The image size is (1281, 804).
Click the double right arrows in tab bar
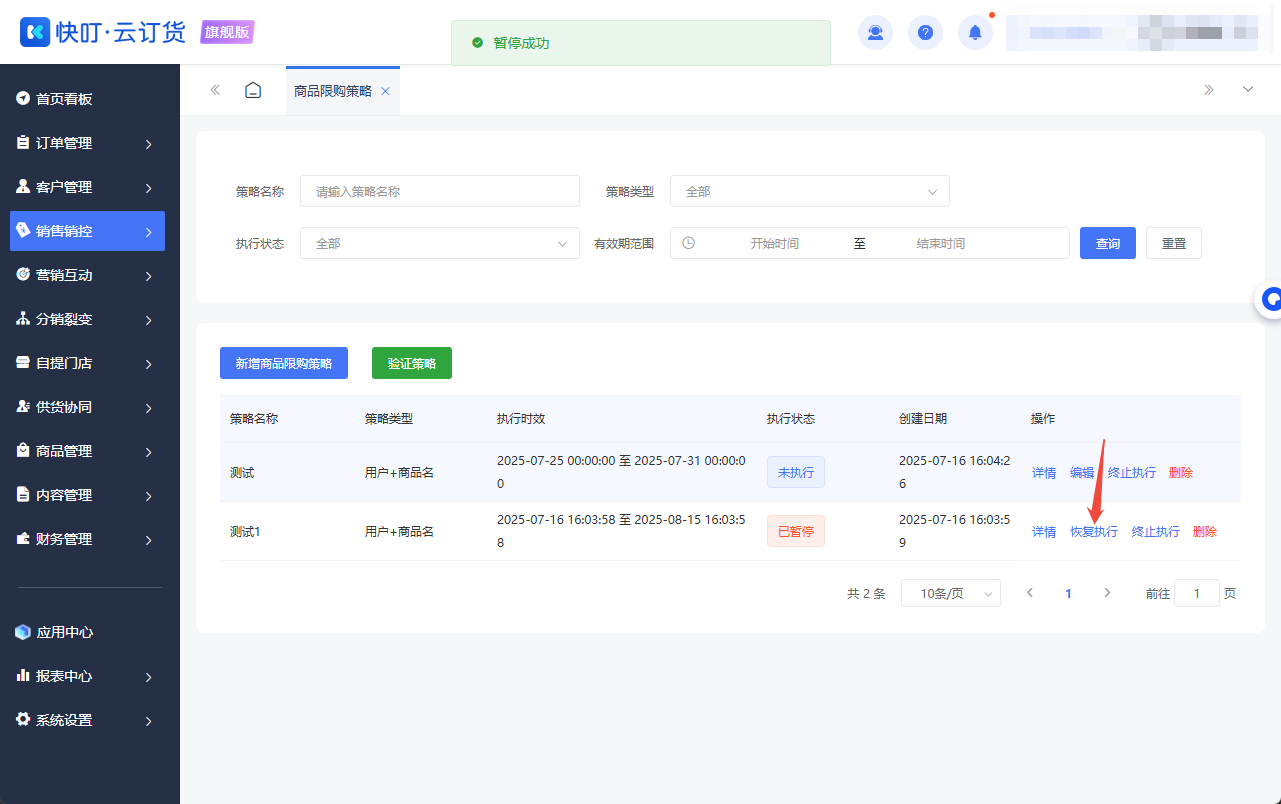coord(1208,90)
